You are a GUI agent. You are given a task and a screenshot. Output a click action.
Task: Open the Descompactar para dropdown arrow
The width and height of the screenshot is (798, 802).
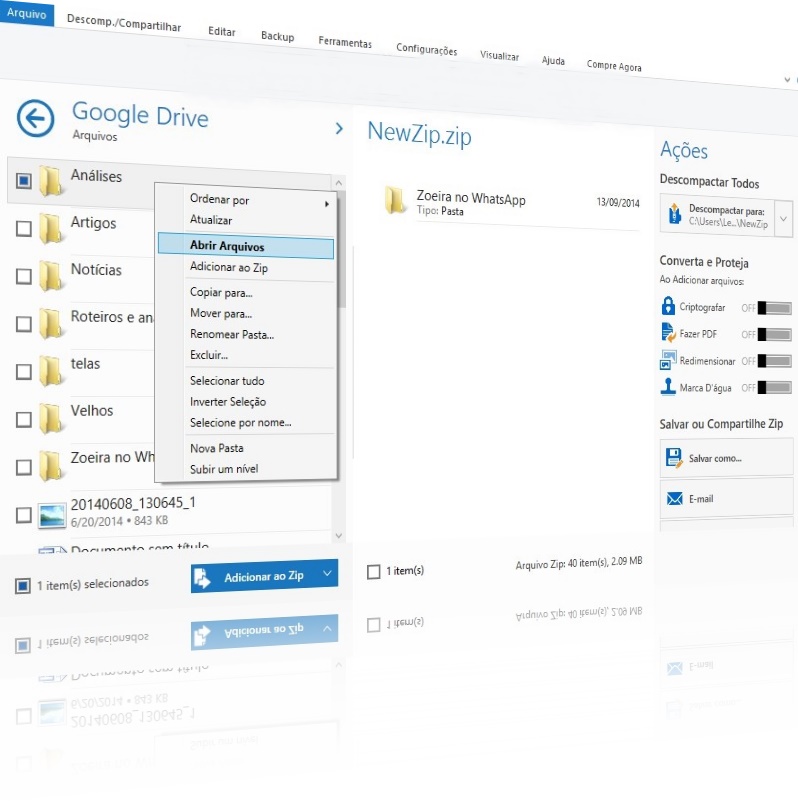coord(783,219)
